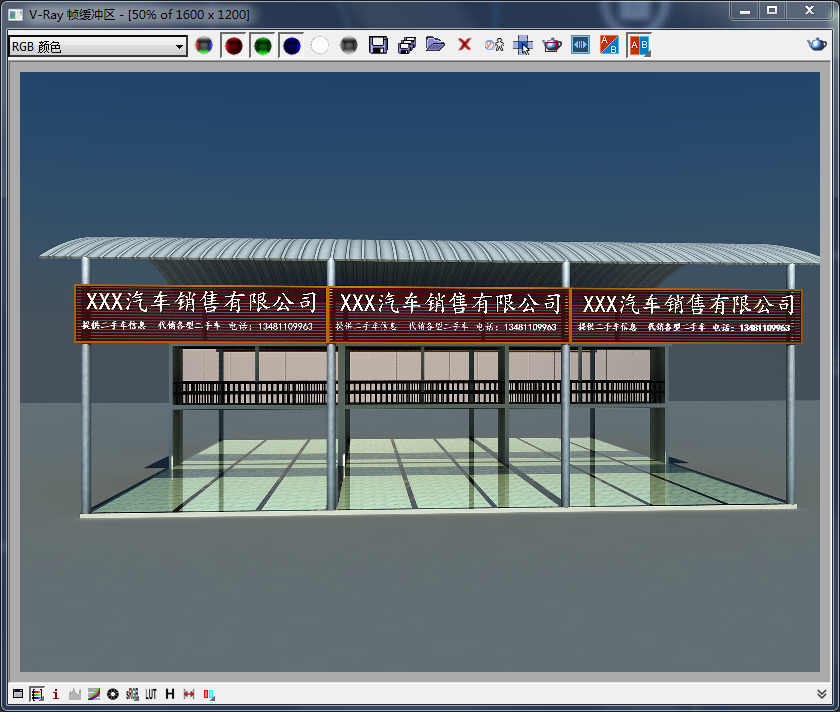Click the A/B horizontal compare icon

point(638,45)
